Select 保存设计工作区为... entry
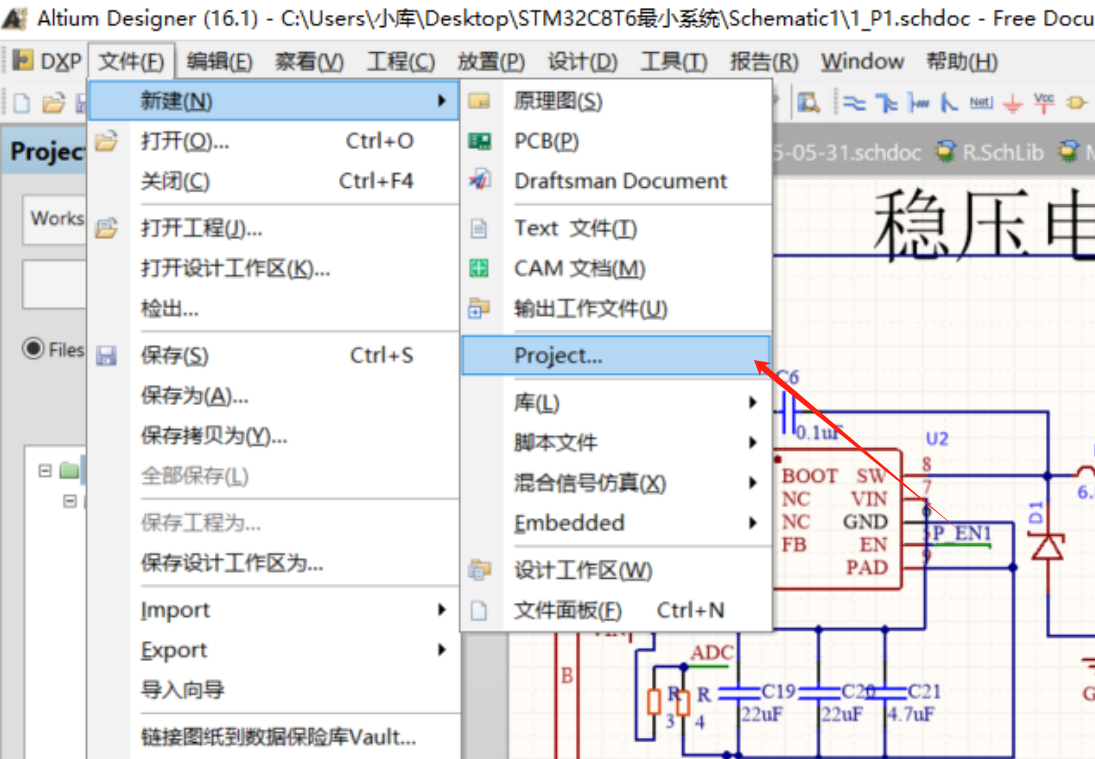1095x759 pixels. tap(274, 563)
